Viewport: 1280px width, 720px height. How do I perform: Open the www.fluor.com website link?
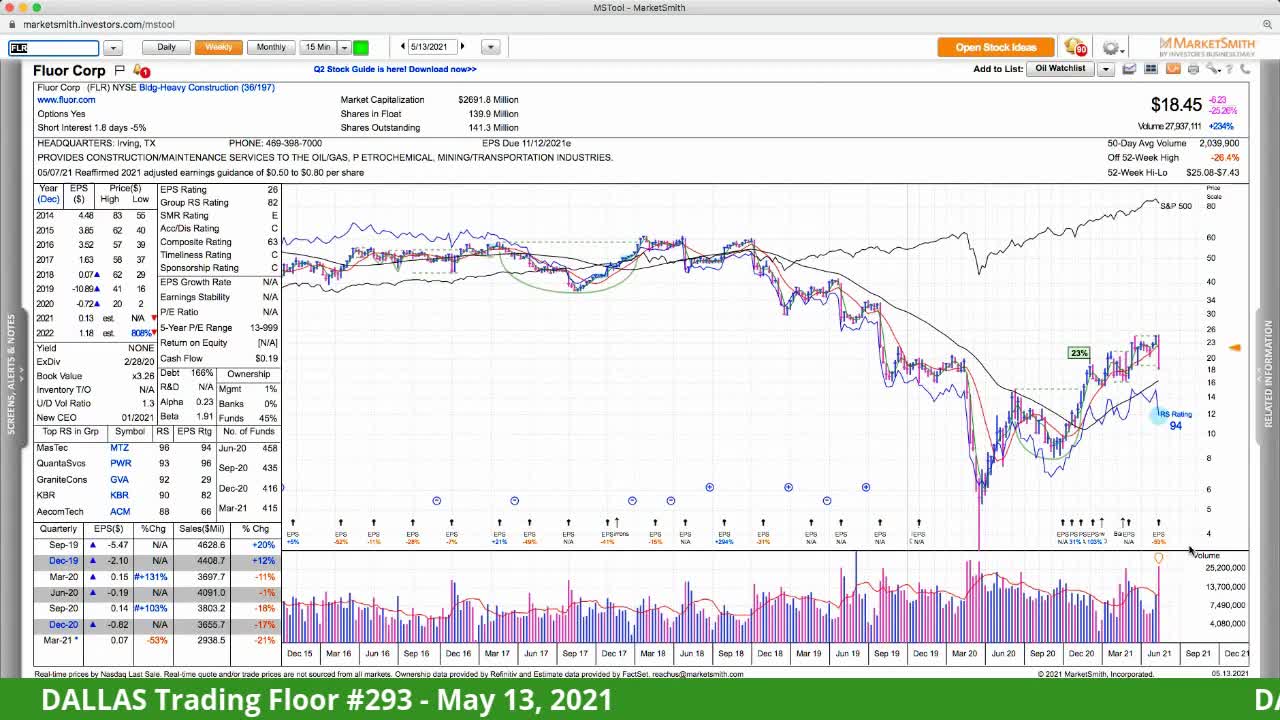(66, 100)
